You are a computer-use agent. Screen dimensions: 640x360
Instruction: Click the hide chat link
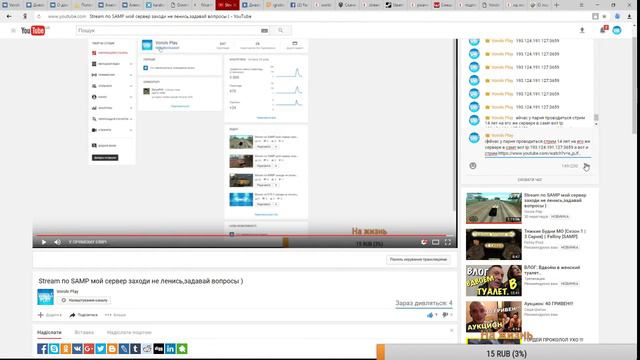click(530, 180)
